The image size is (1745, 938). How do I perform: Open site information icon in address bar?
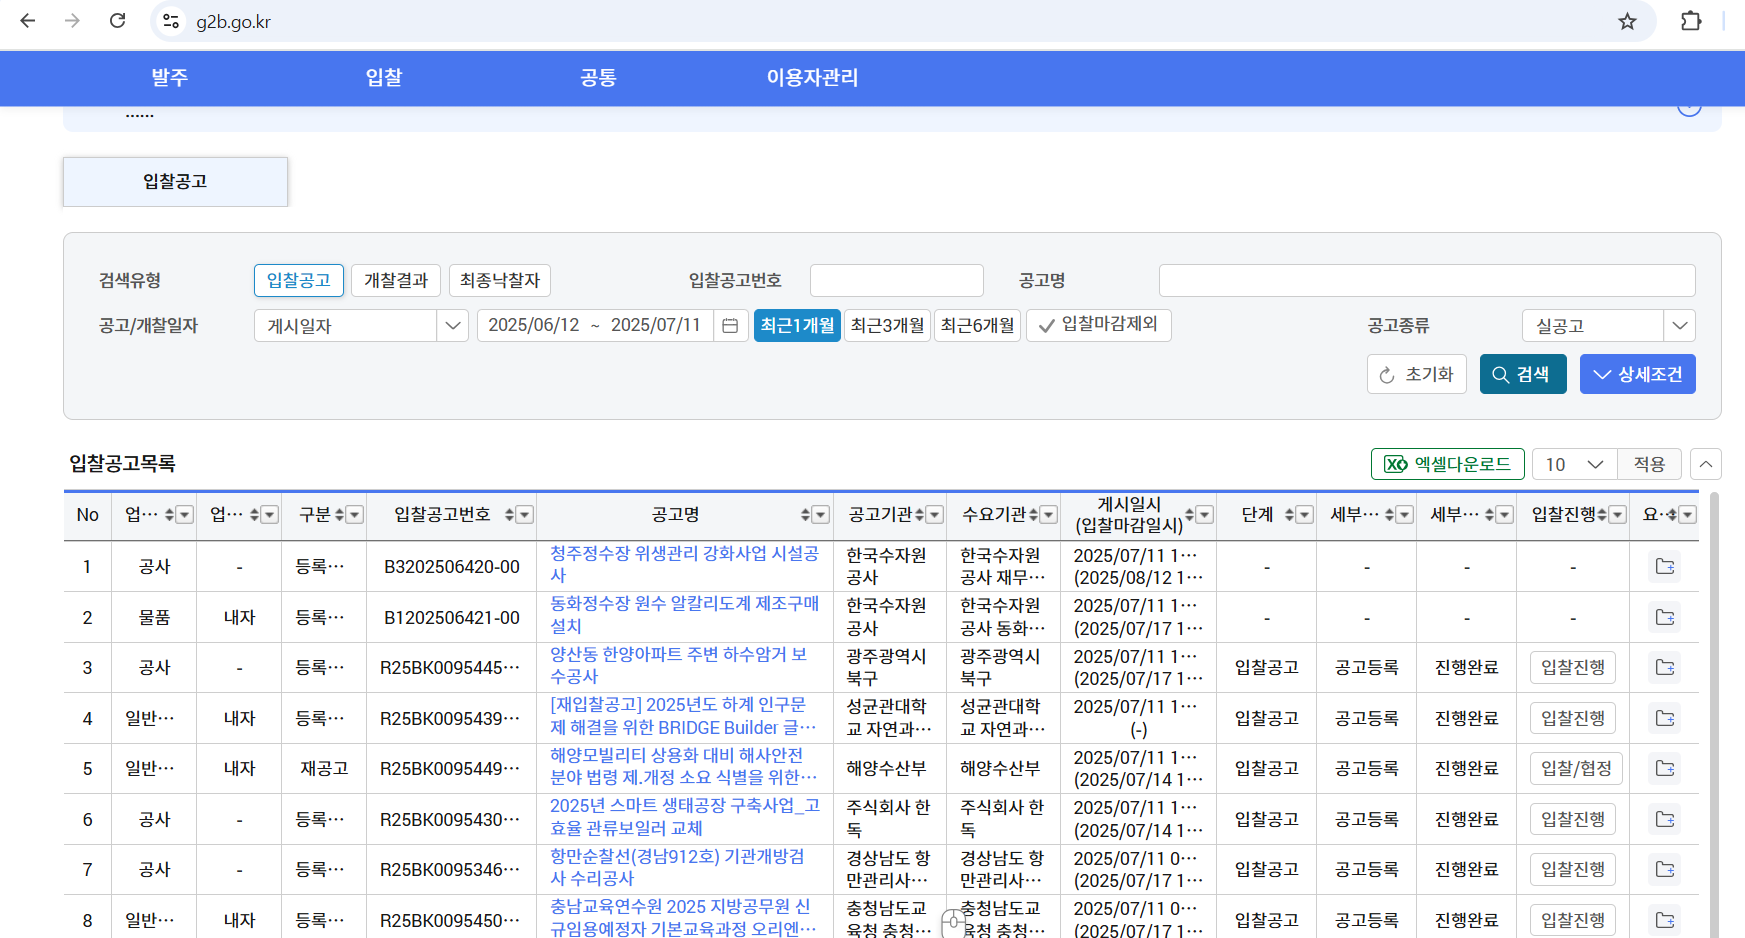(x=171, y=21)
